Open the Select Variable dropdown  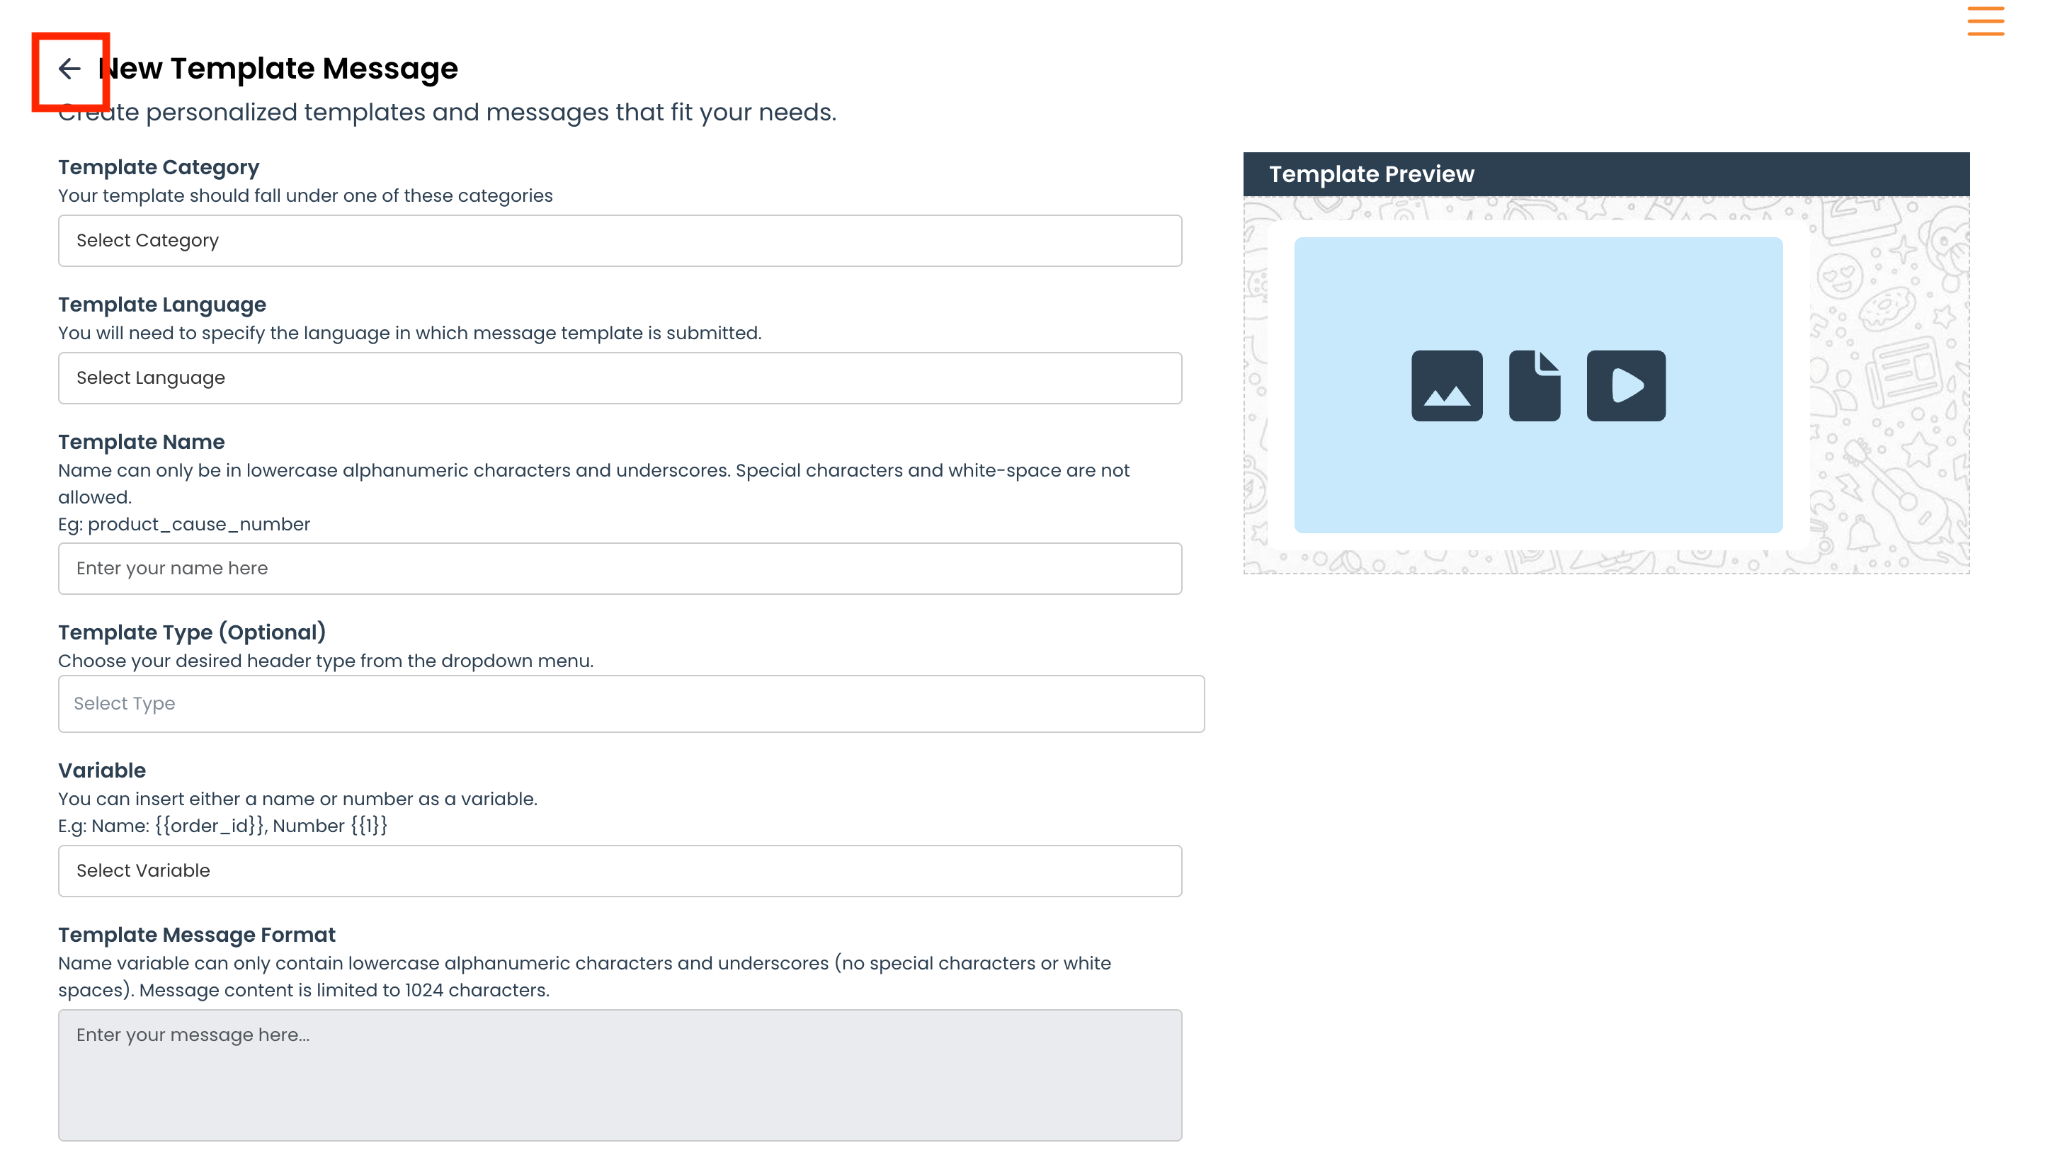(620, 871)
